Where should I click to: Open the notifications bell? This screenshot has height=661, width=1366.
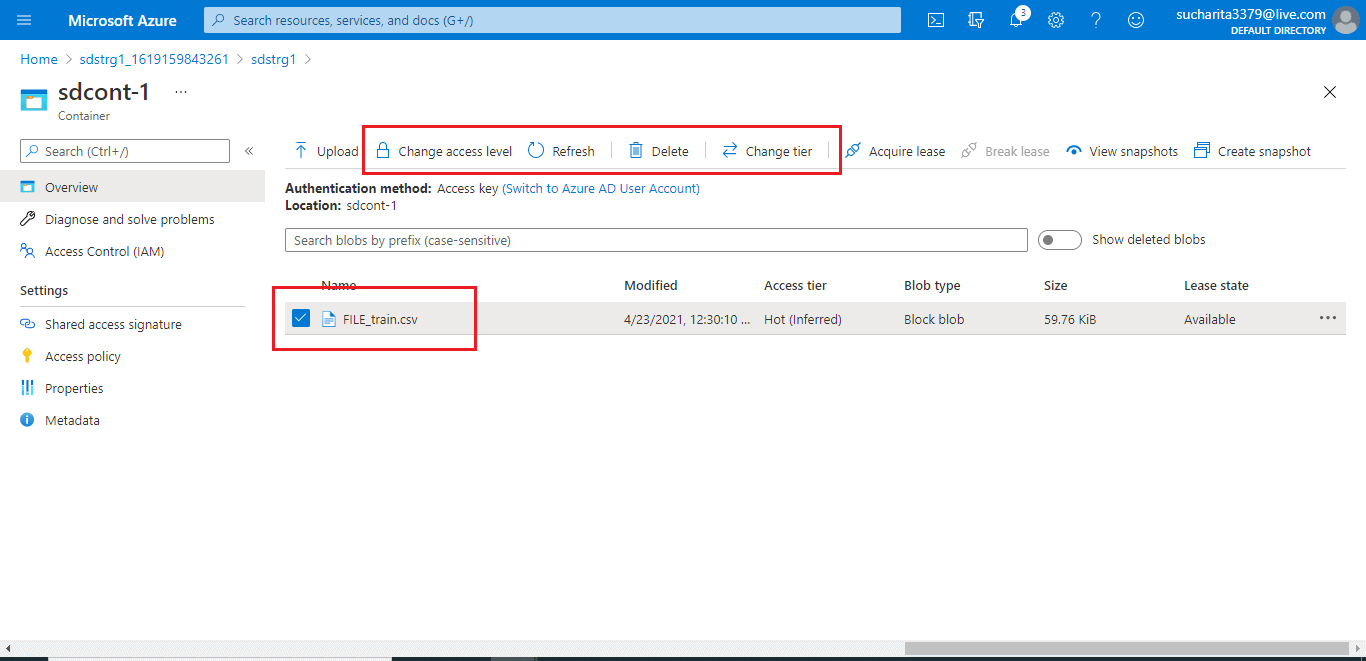point(1016,20)
